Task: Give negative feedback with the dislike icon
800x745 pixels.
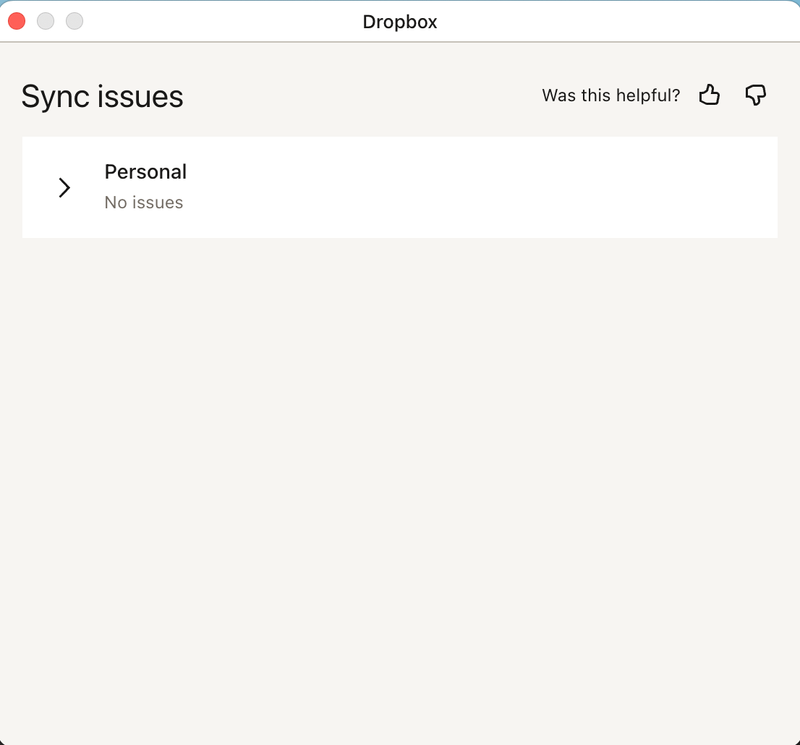Action: point(755,95)
